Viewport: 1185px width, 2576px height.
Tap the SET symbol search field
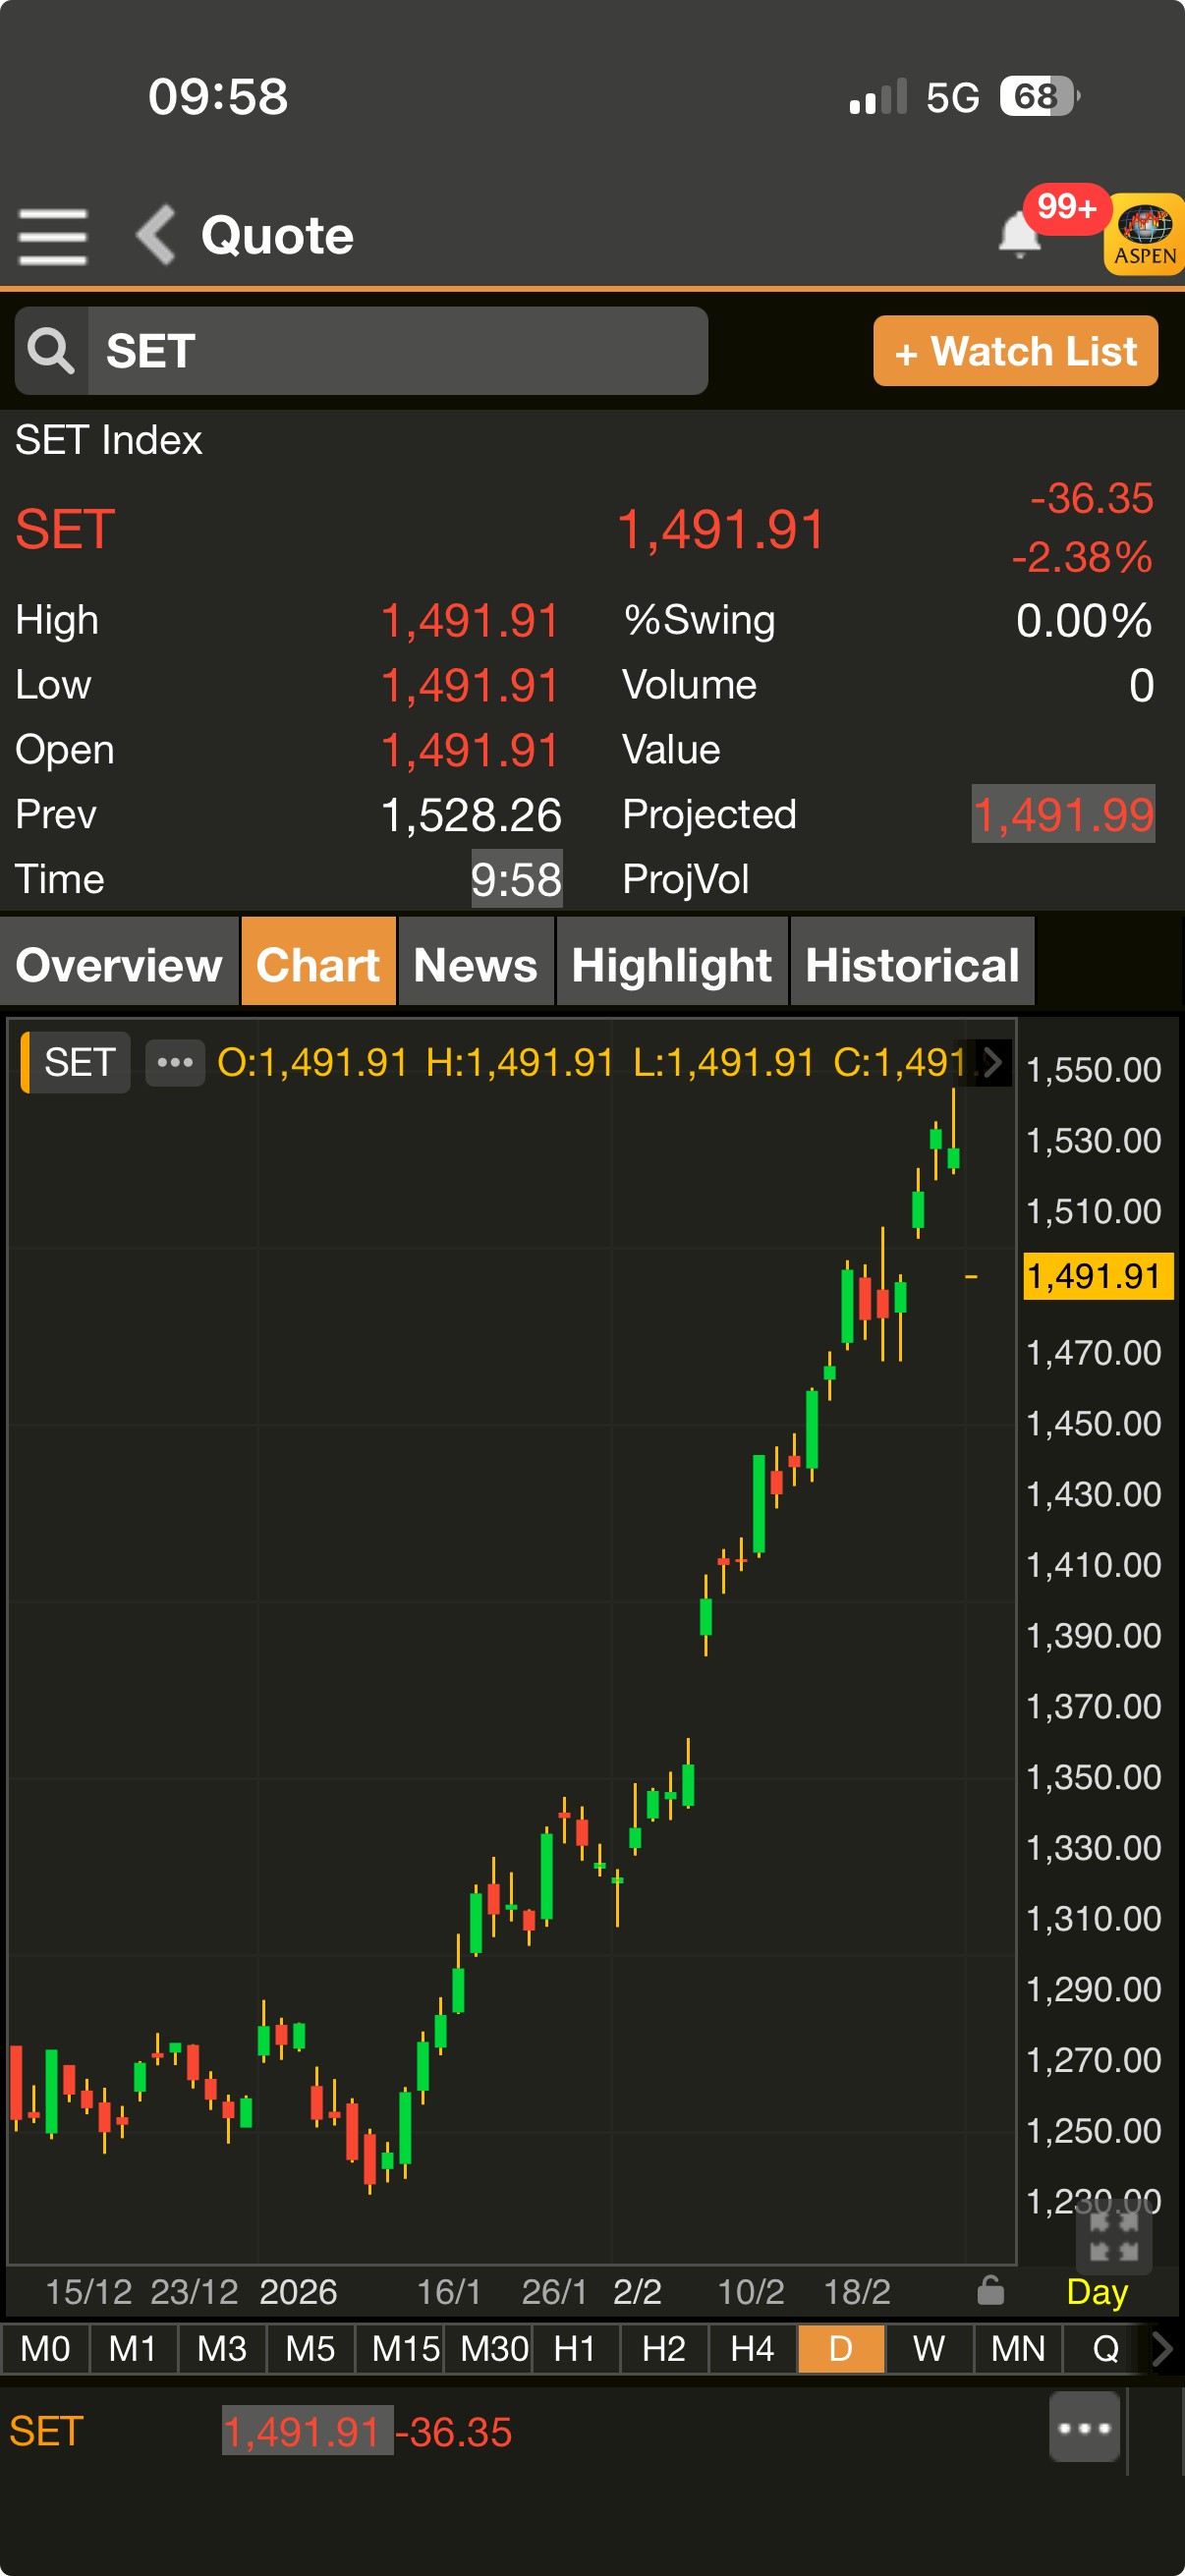pos(397,351)
